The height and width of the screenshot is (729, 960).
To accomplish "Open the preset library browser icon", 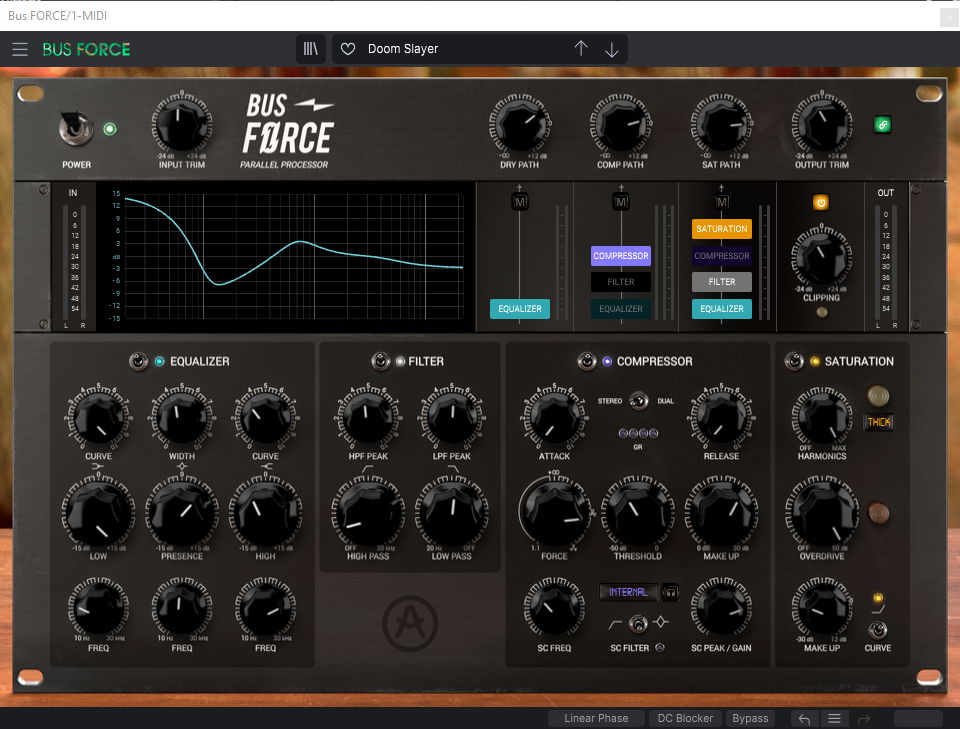I will pos(311,49).
